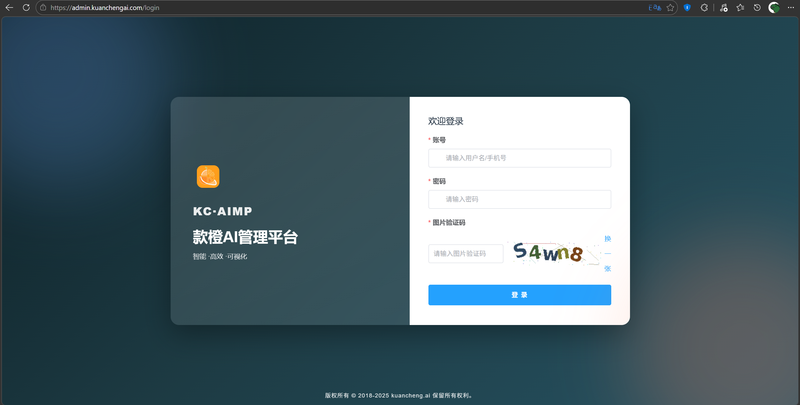Image resolution: width=800 pixels, height=405 pixels.
Task: Reload the page with the refresh icon
Action: (x=26, y=8)
